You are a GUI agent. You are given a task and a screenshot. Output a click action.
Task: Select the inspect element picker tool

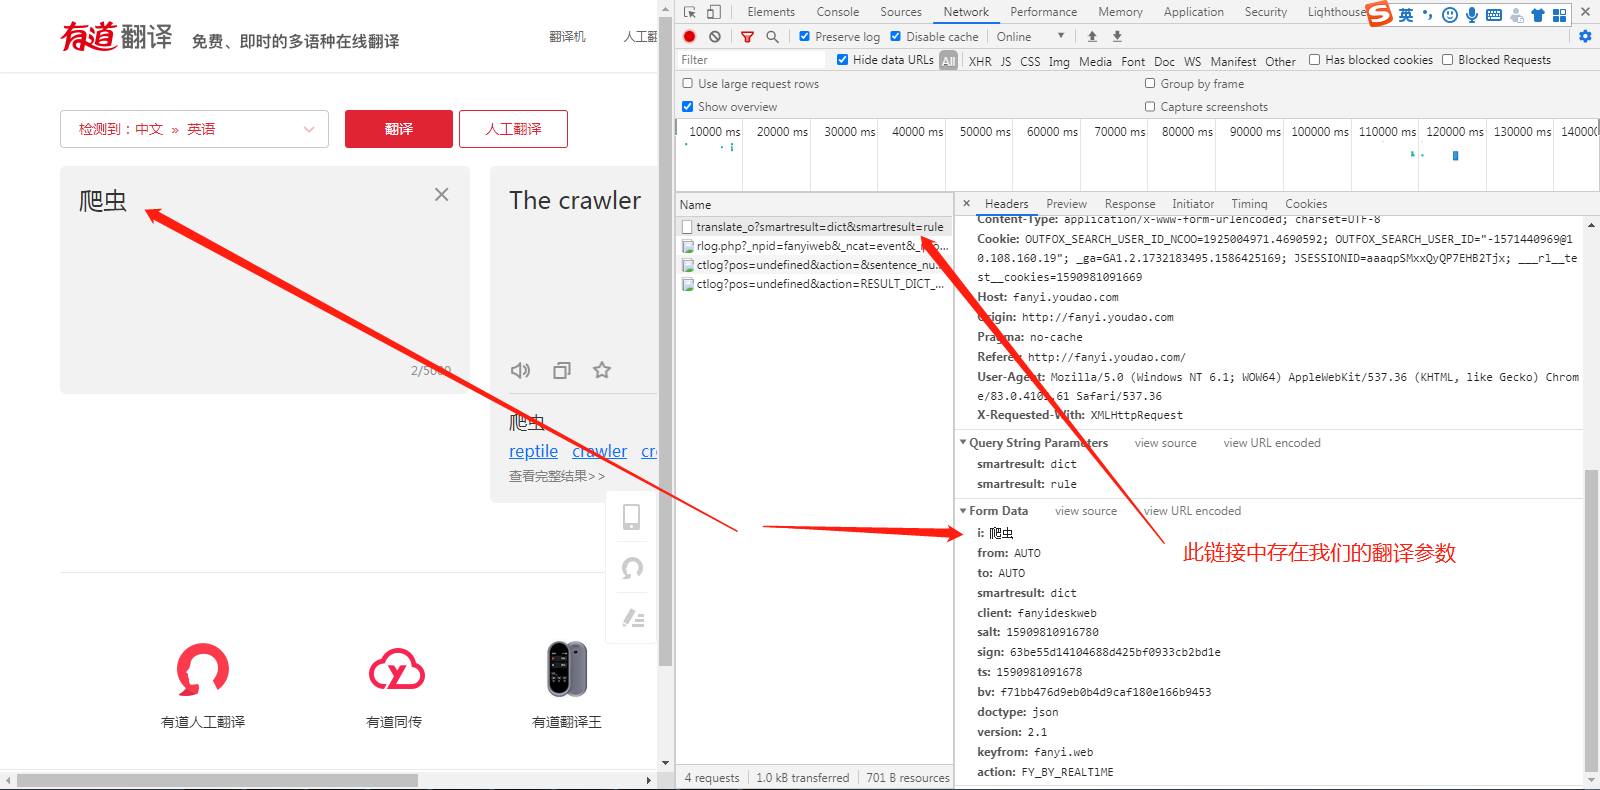[690, 12]
